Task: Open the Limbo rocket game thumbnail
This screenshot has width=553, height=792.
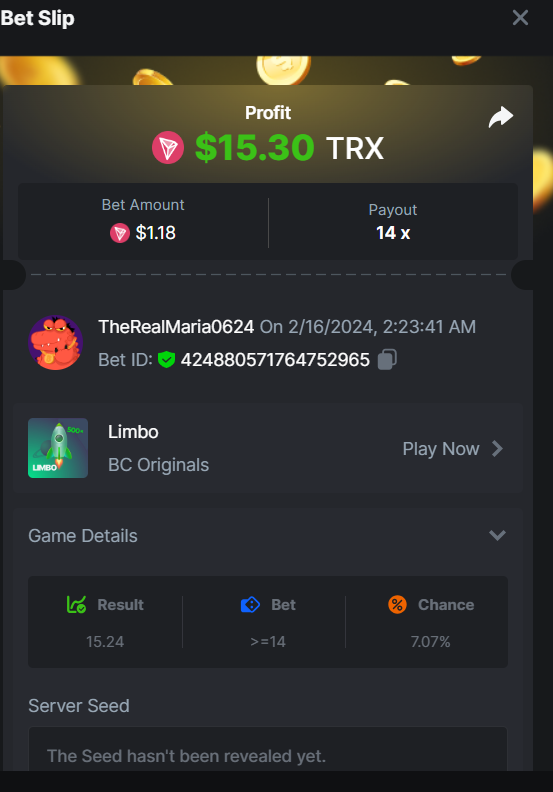Action: (x=58, y=448)
